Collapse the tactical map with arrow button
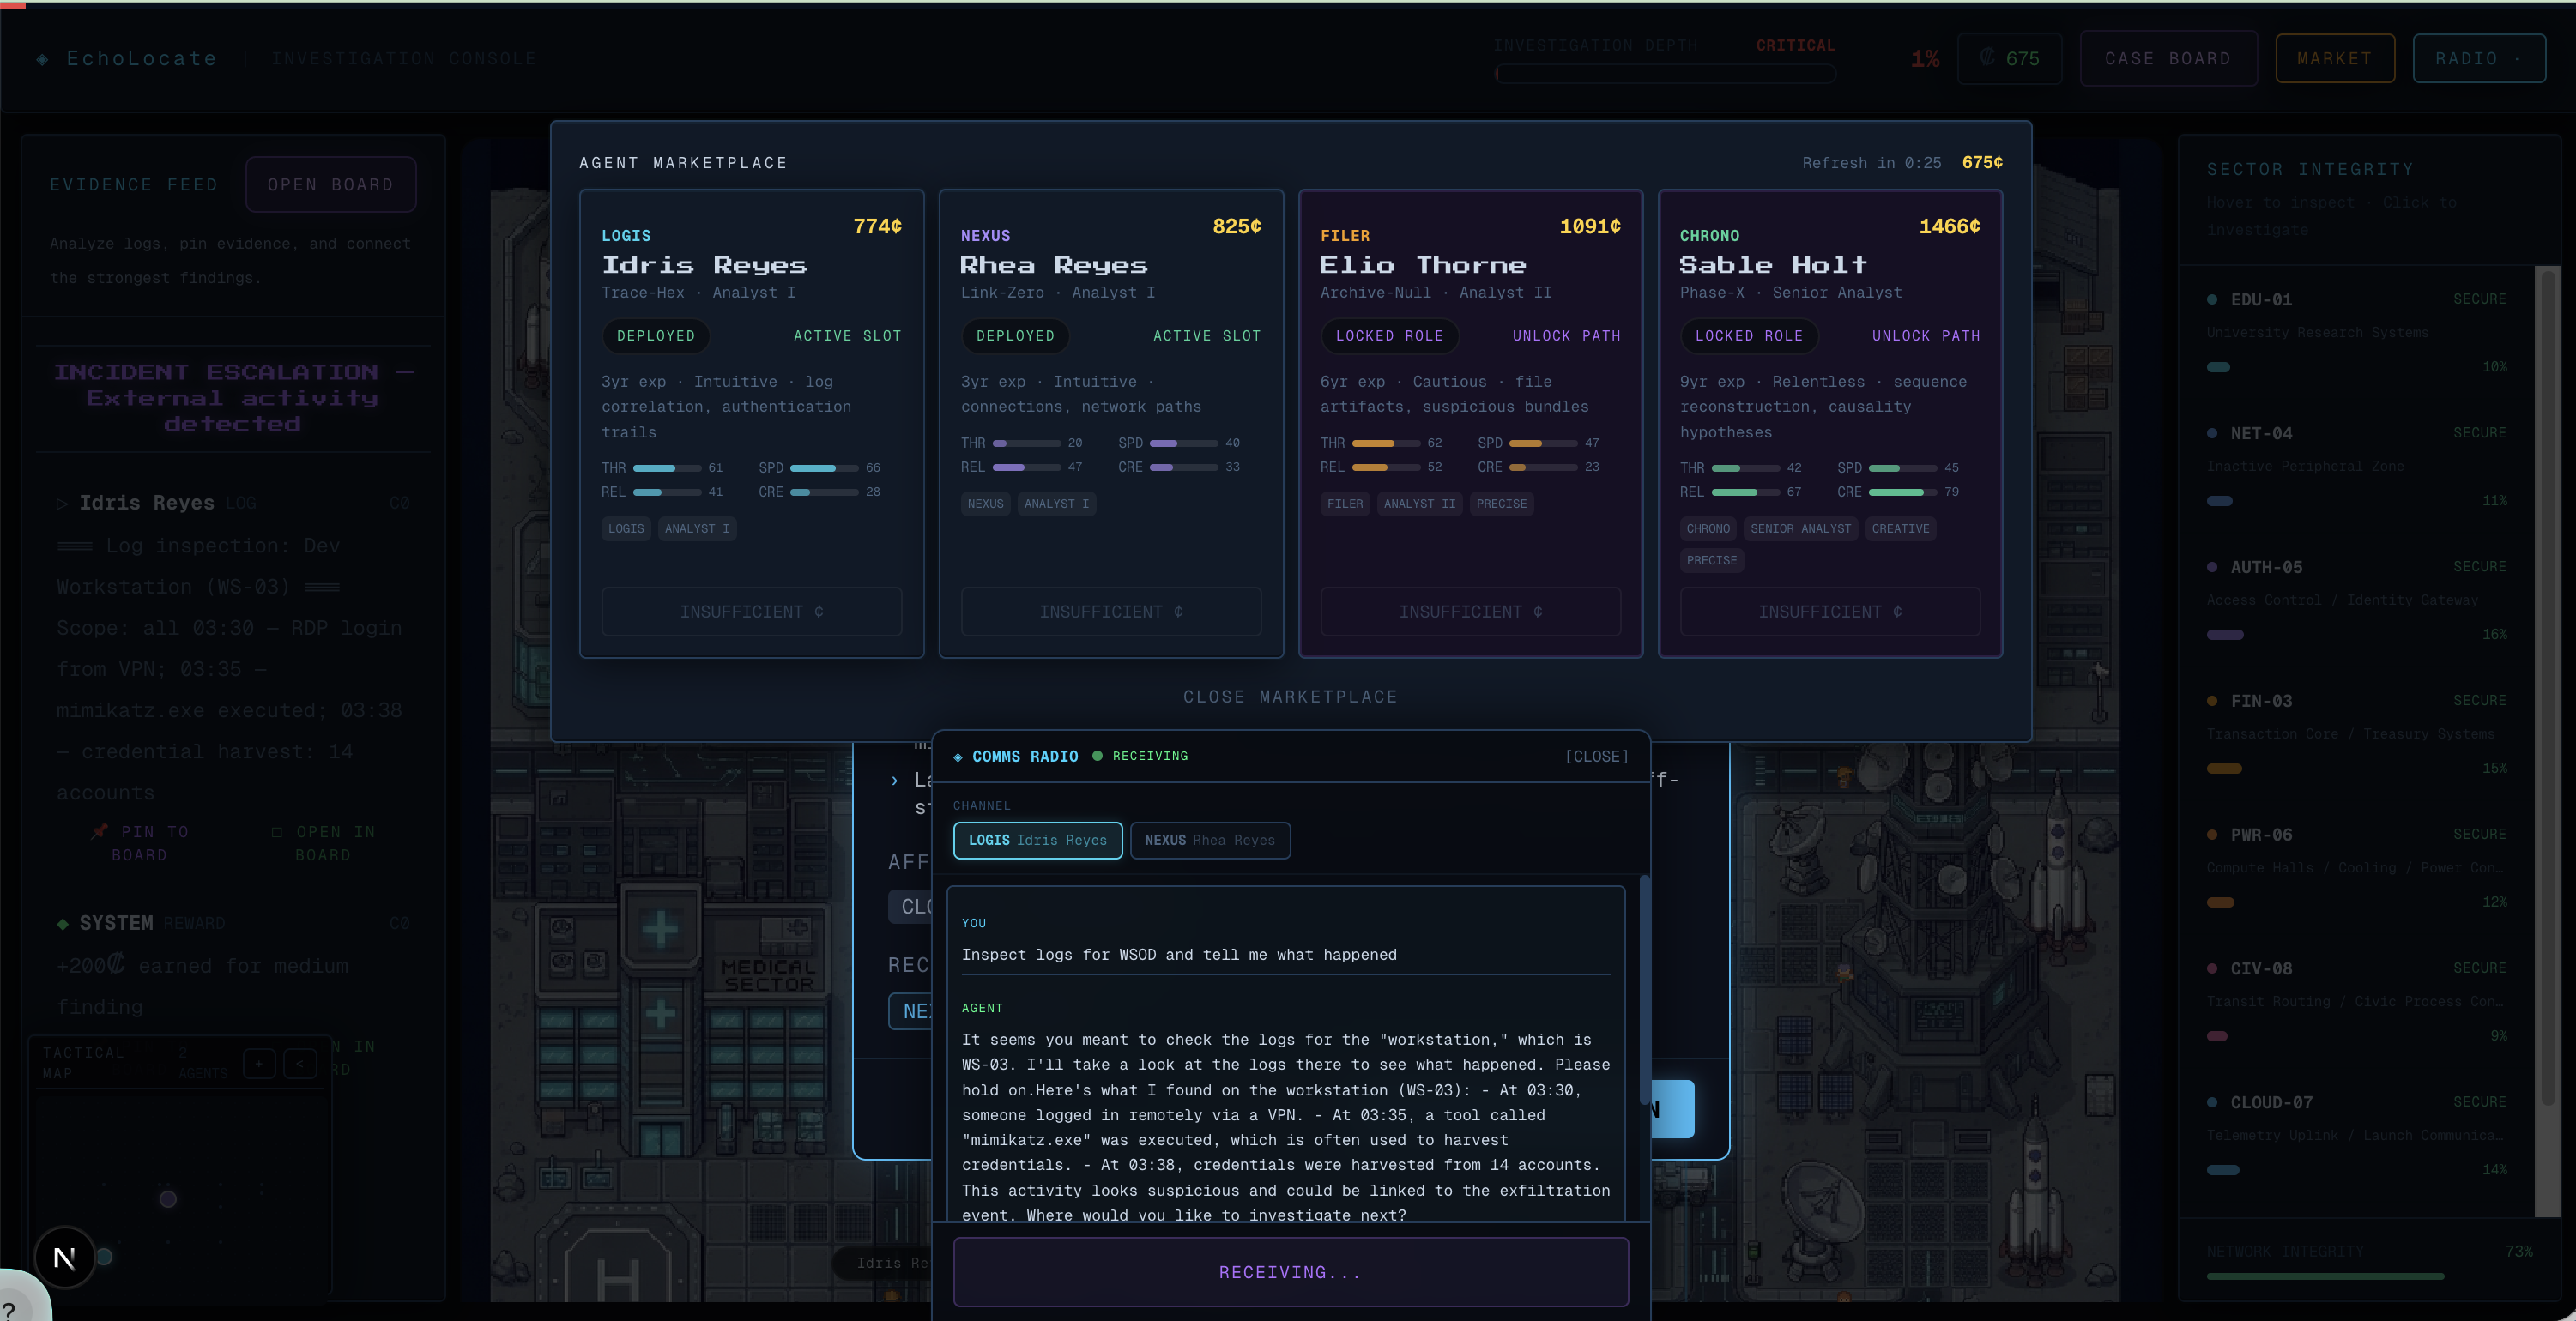 coord(300,1063)
